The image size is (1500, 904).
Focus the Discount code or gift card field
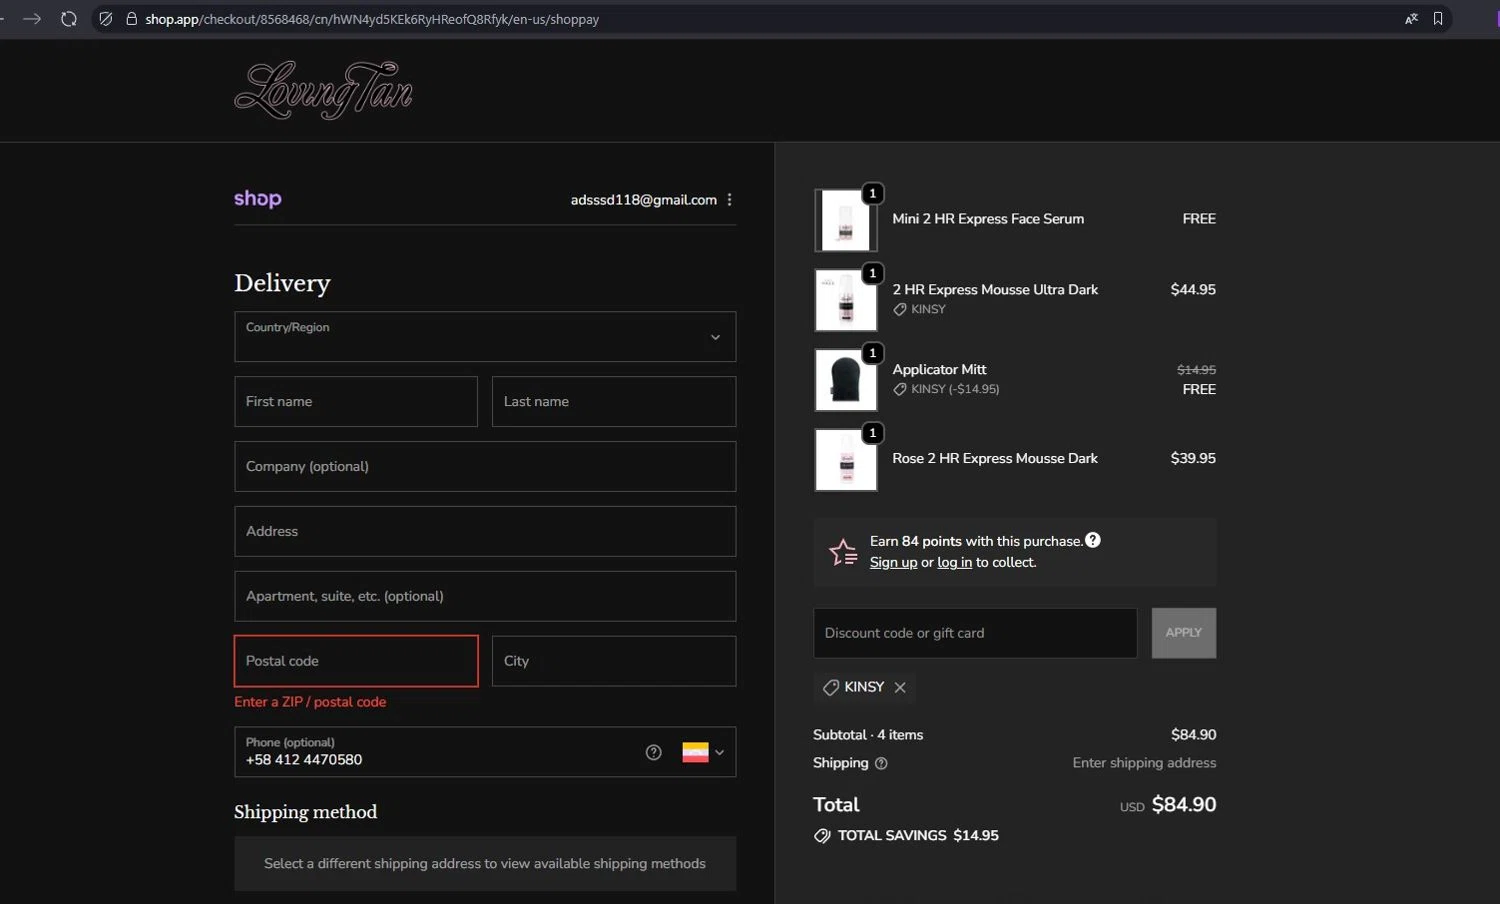tap(975, 633)
